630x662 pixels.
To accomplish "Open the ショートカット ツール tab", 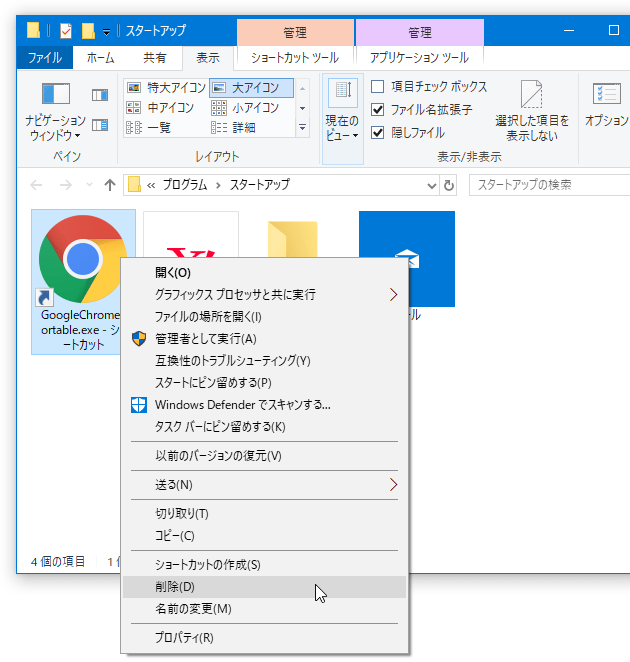I will tap(295, 57).
